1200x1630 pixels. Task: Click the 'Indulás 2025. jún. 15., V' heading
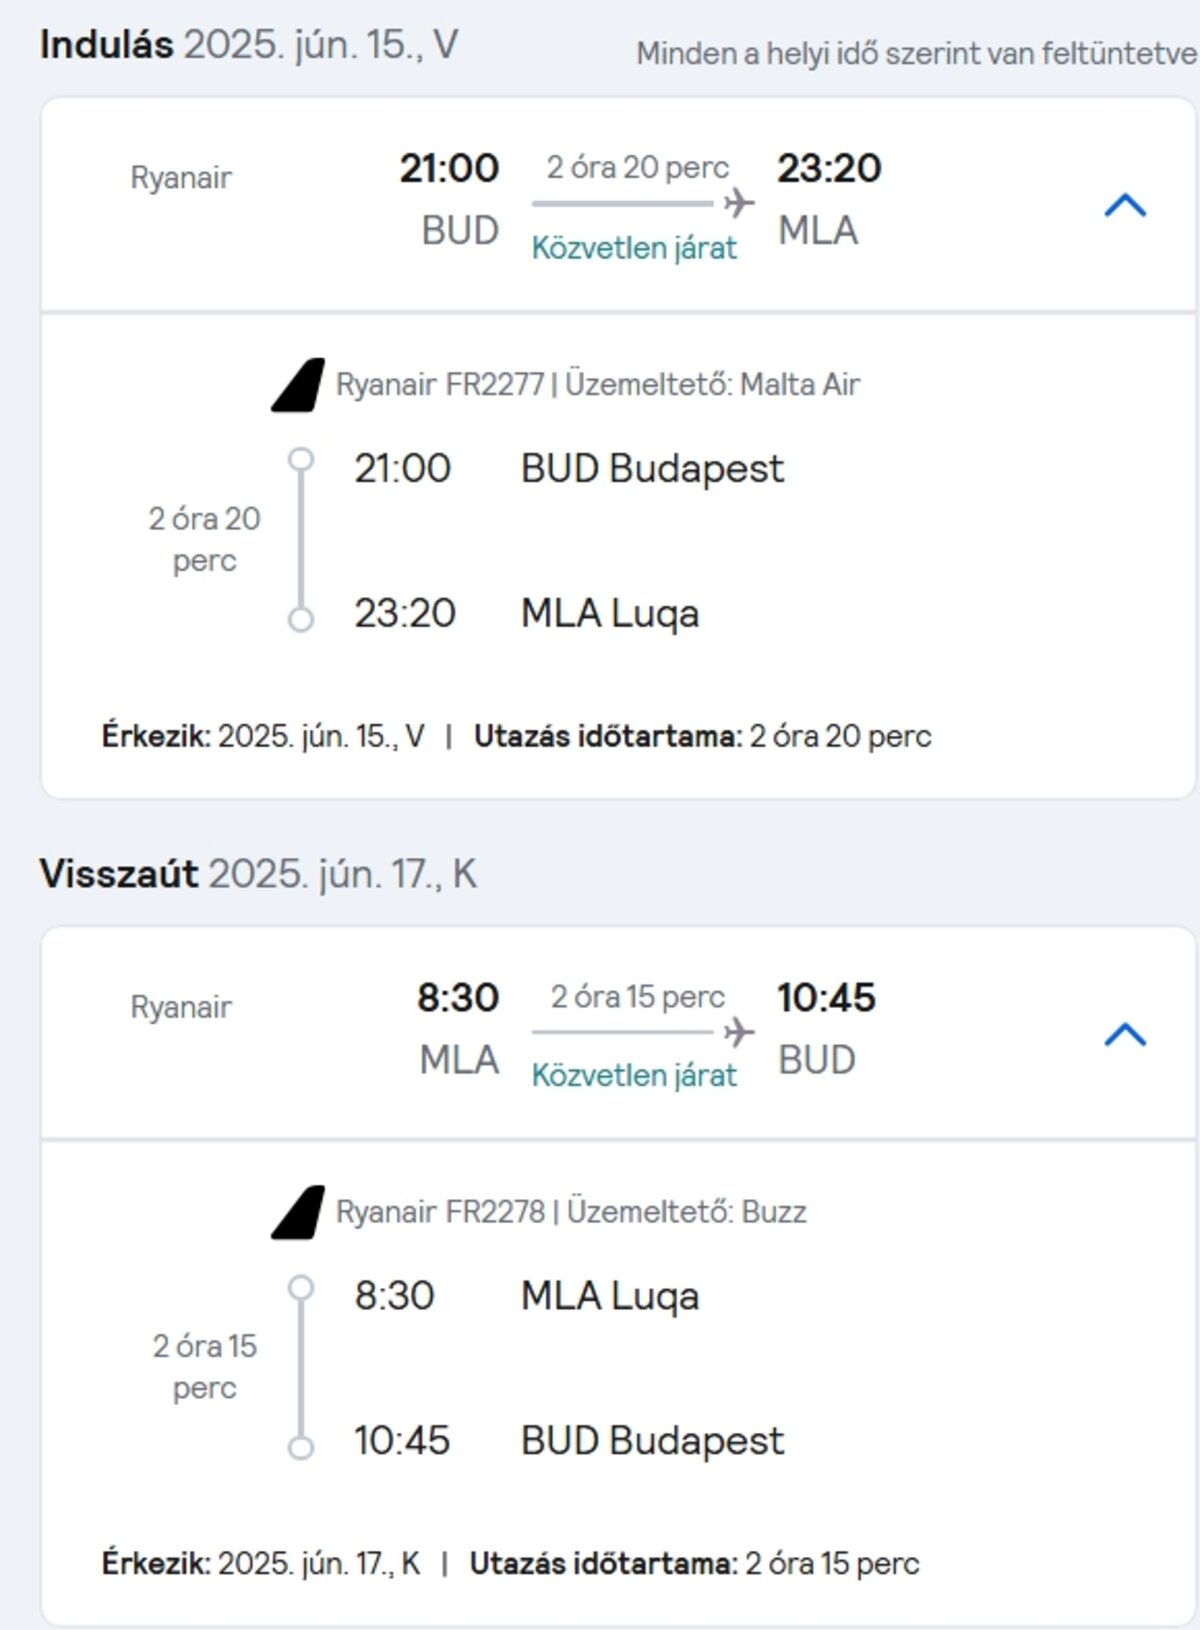click(249, 45)
